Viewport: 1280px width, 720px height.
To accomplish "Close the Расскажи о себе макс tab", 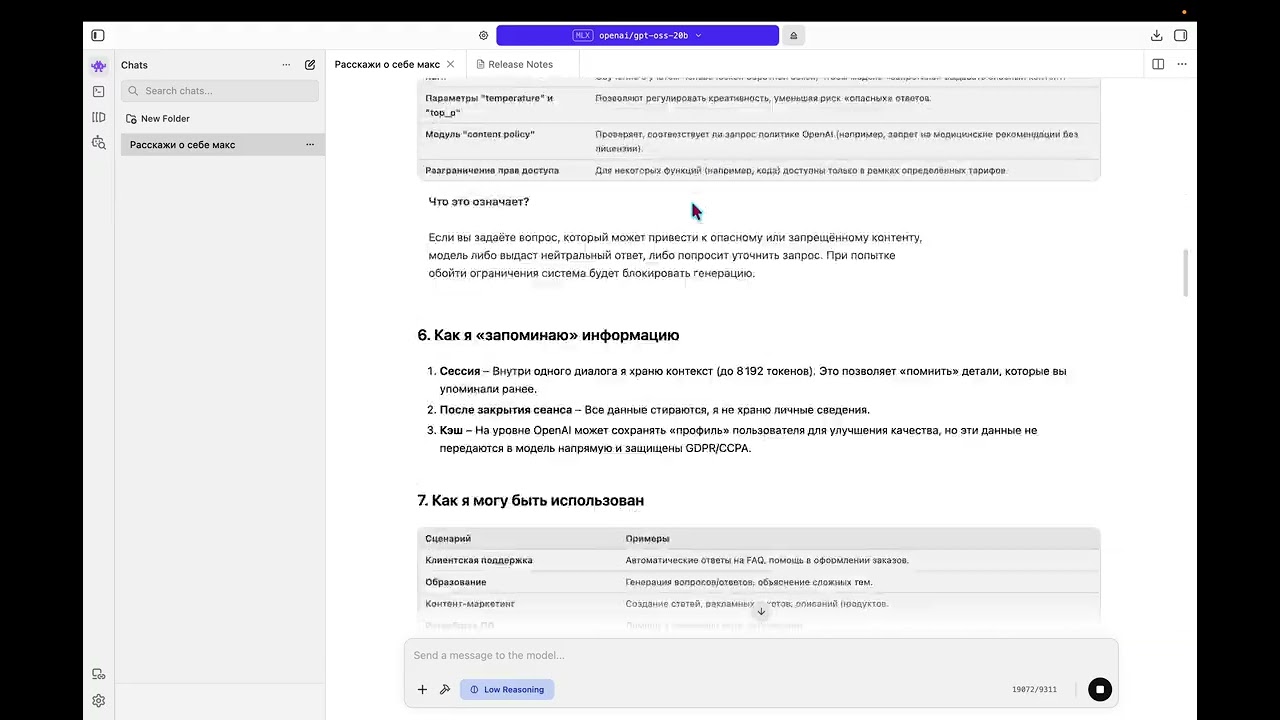I will pyautogui.click(x=451, y=64).
